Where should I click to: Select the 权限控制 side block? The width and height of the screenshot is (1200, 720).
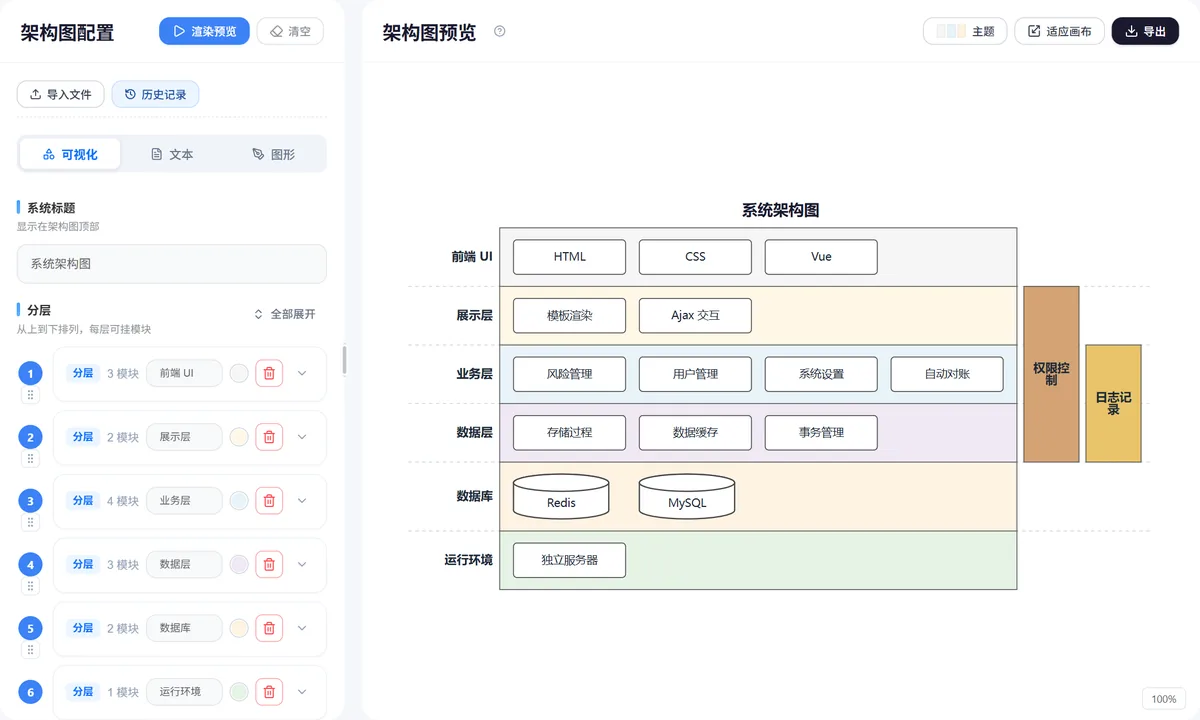[x=1051, y=374]
